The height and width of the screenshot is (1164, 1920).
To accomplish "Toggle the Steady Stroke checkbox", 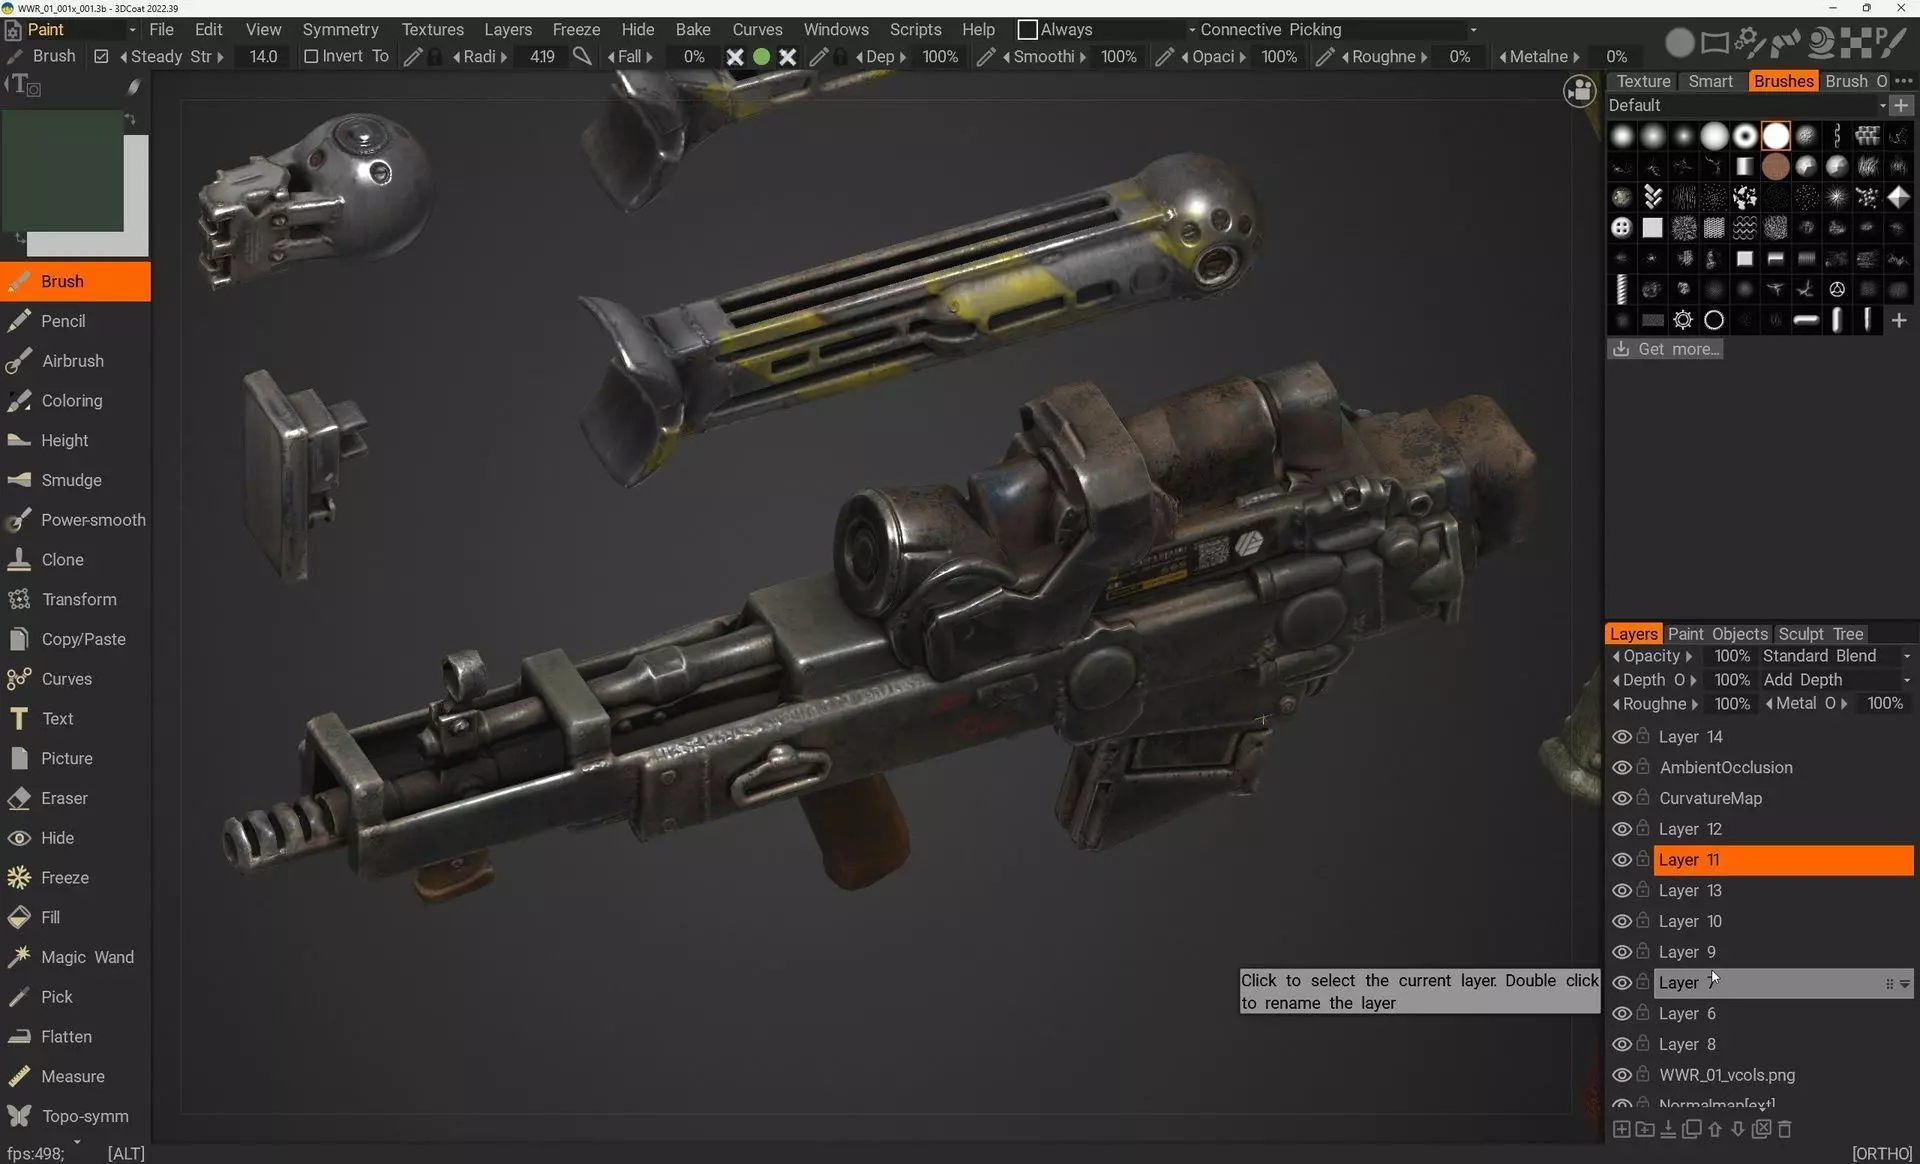I will (x=101, y=57).
